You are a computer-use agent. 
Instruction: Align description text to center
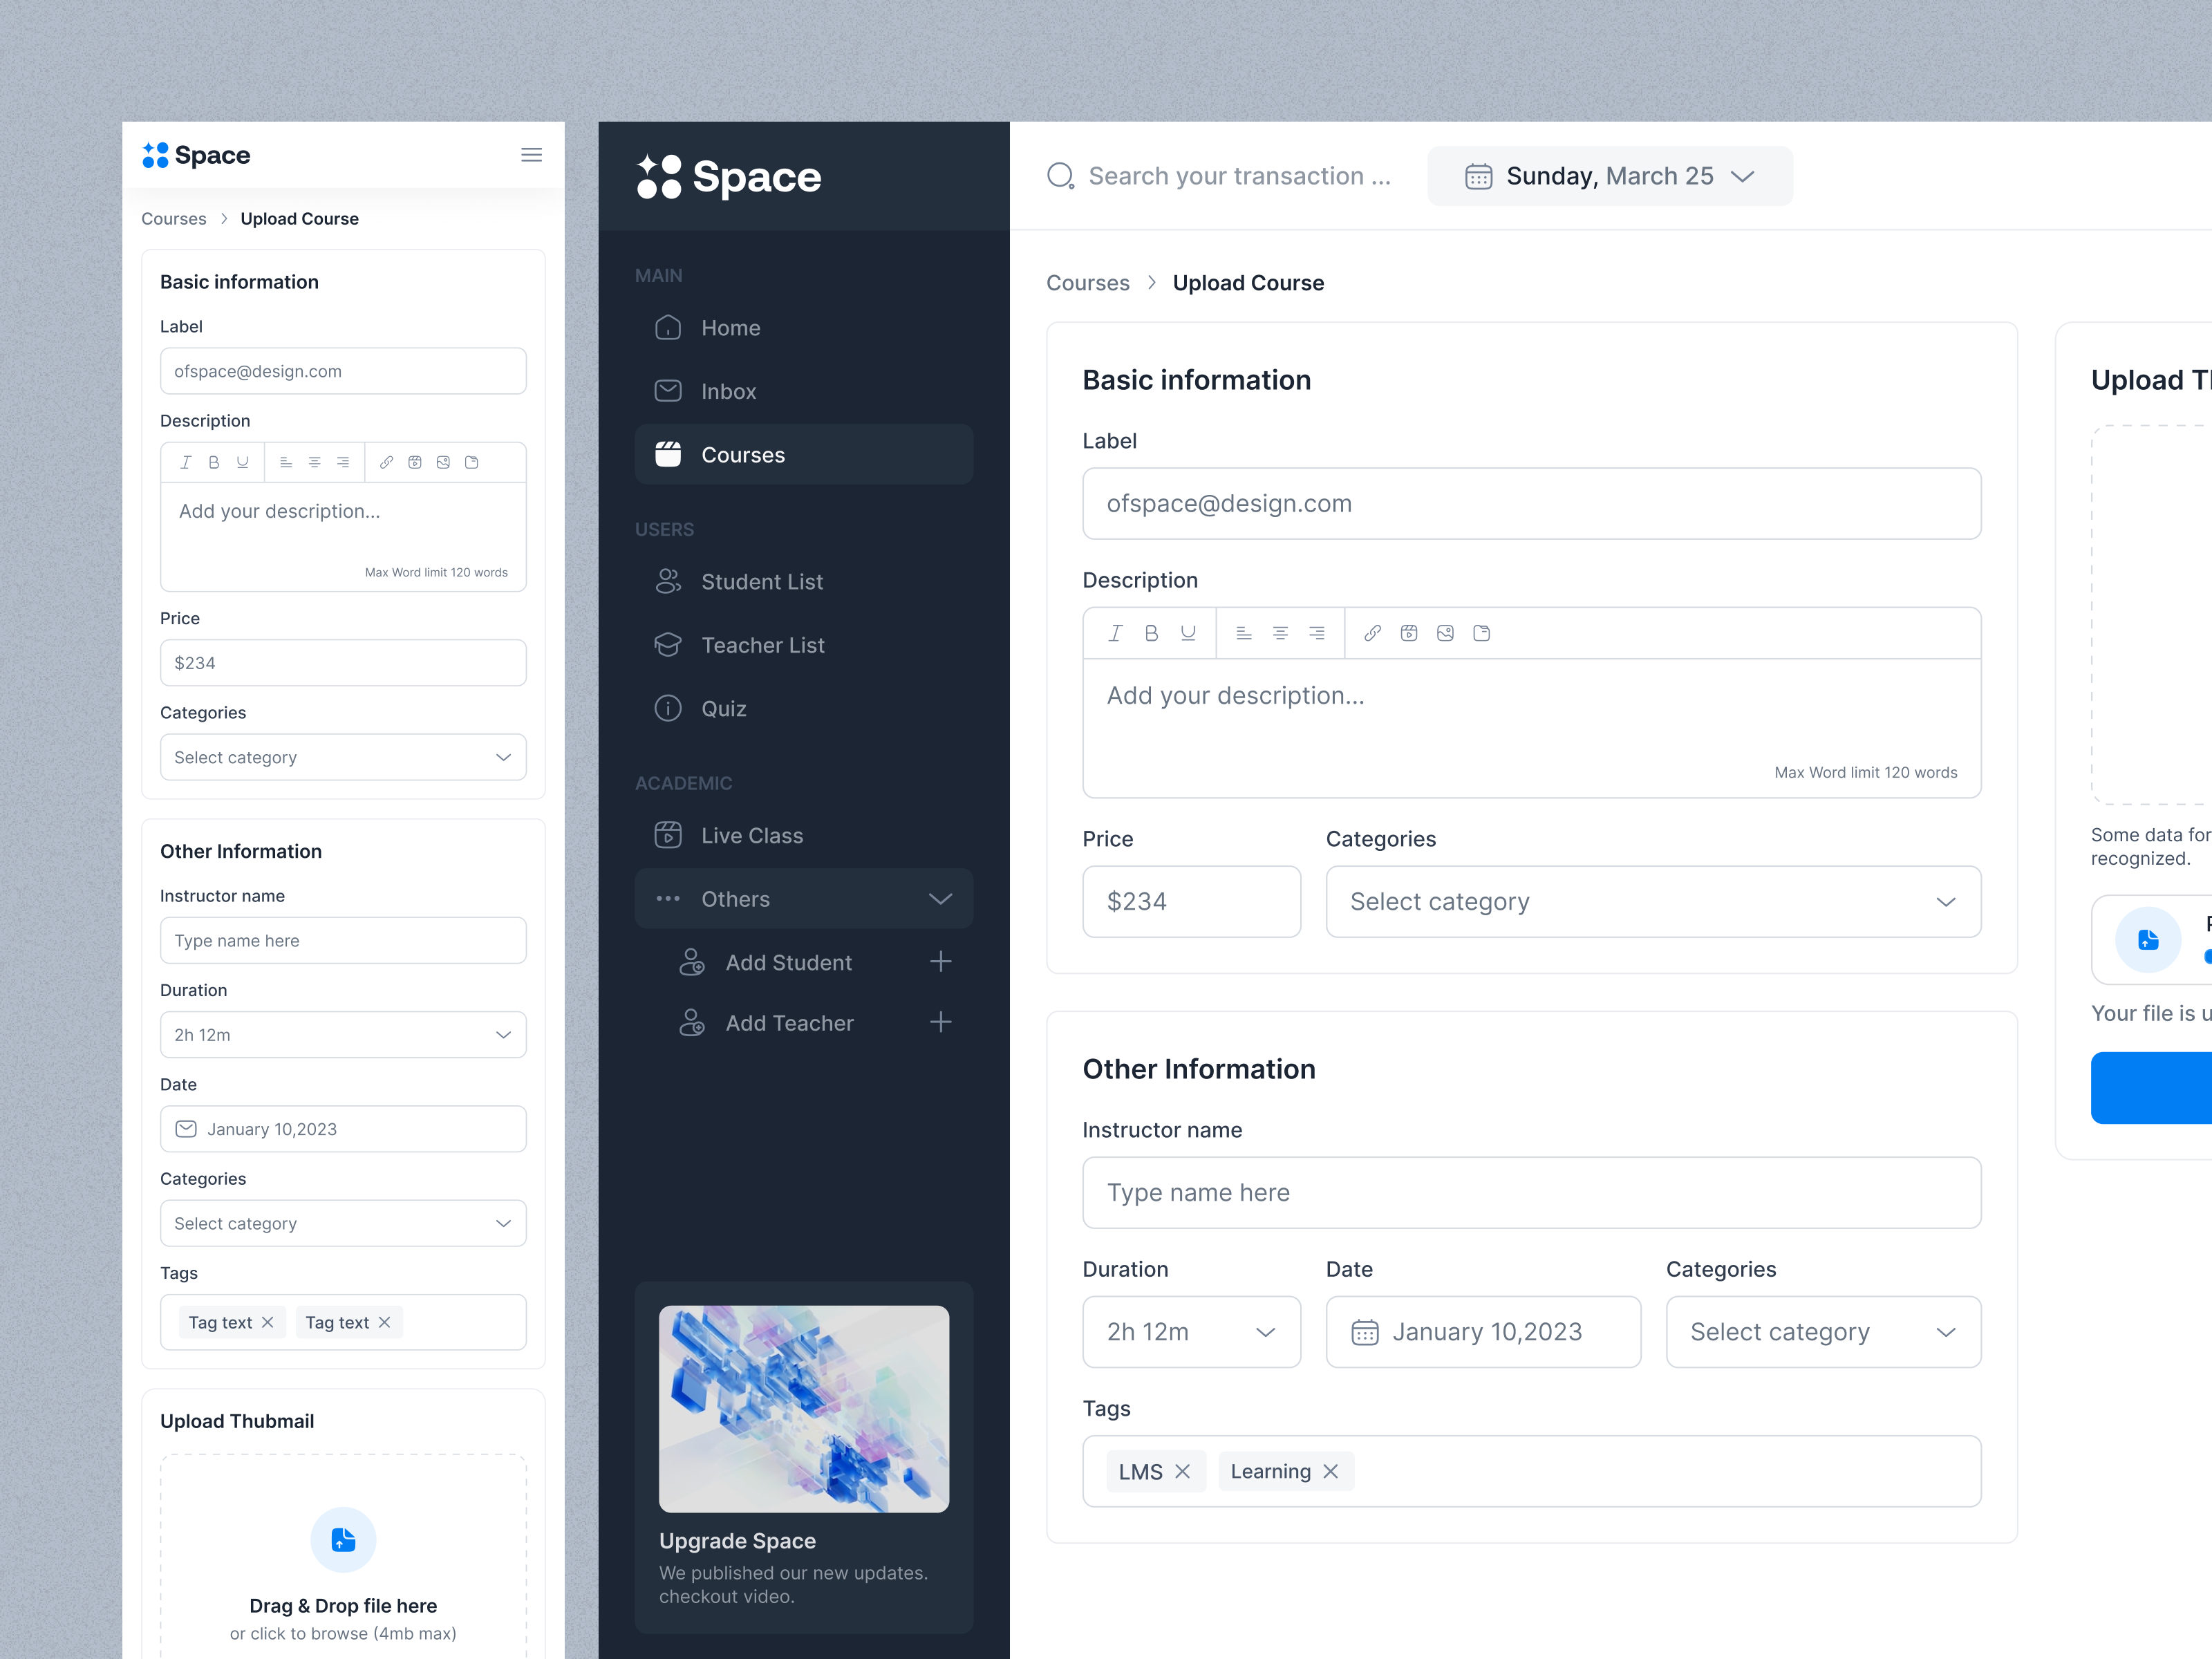pos(1280,632)
